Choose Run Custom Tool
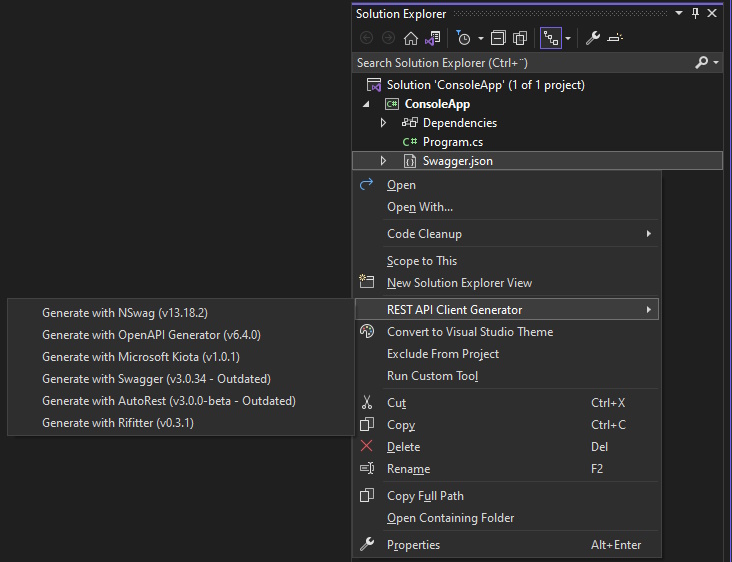Screen dimensions: 732x562 coord(508,376)
